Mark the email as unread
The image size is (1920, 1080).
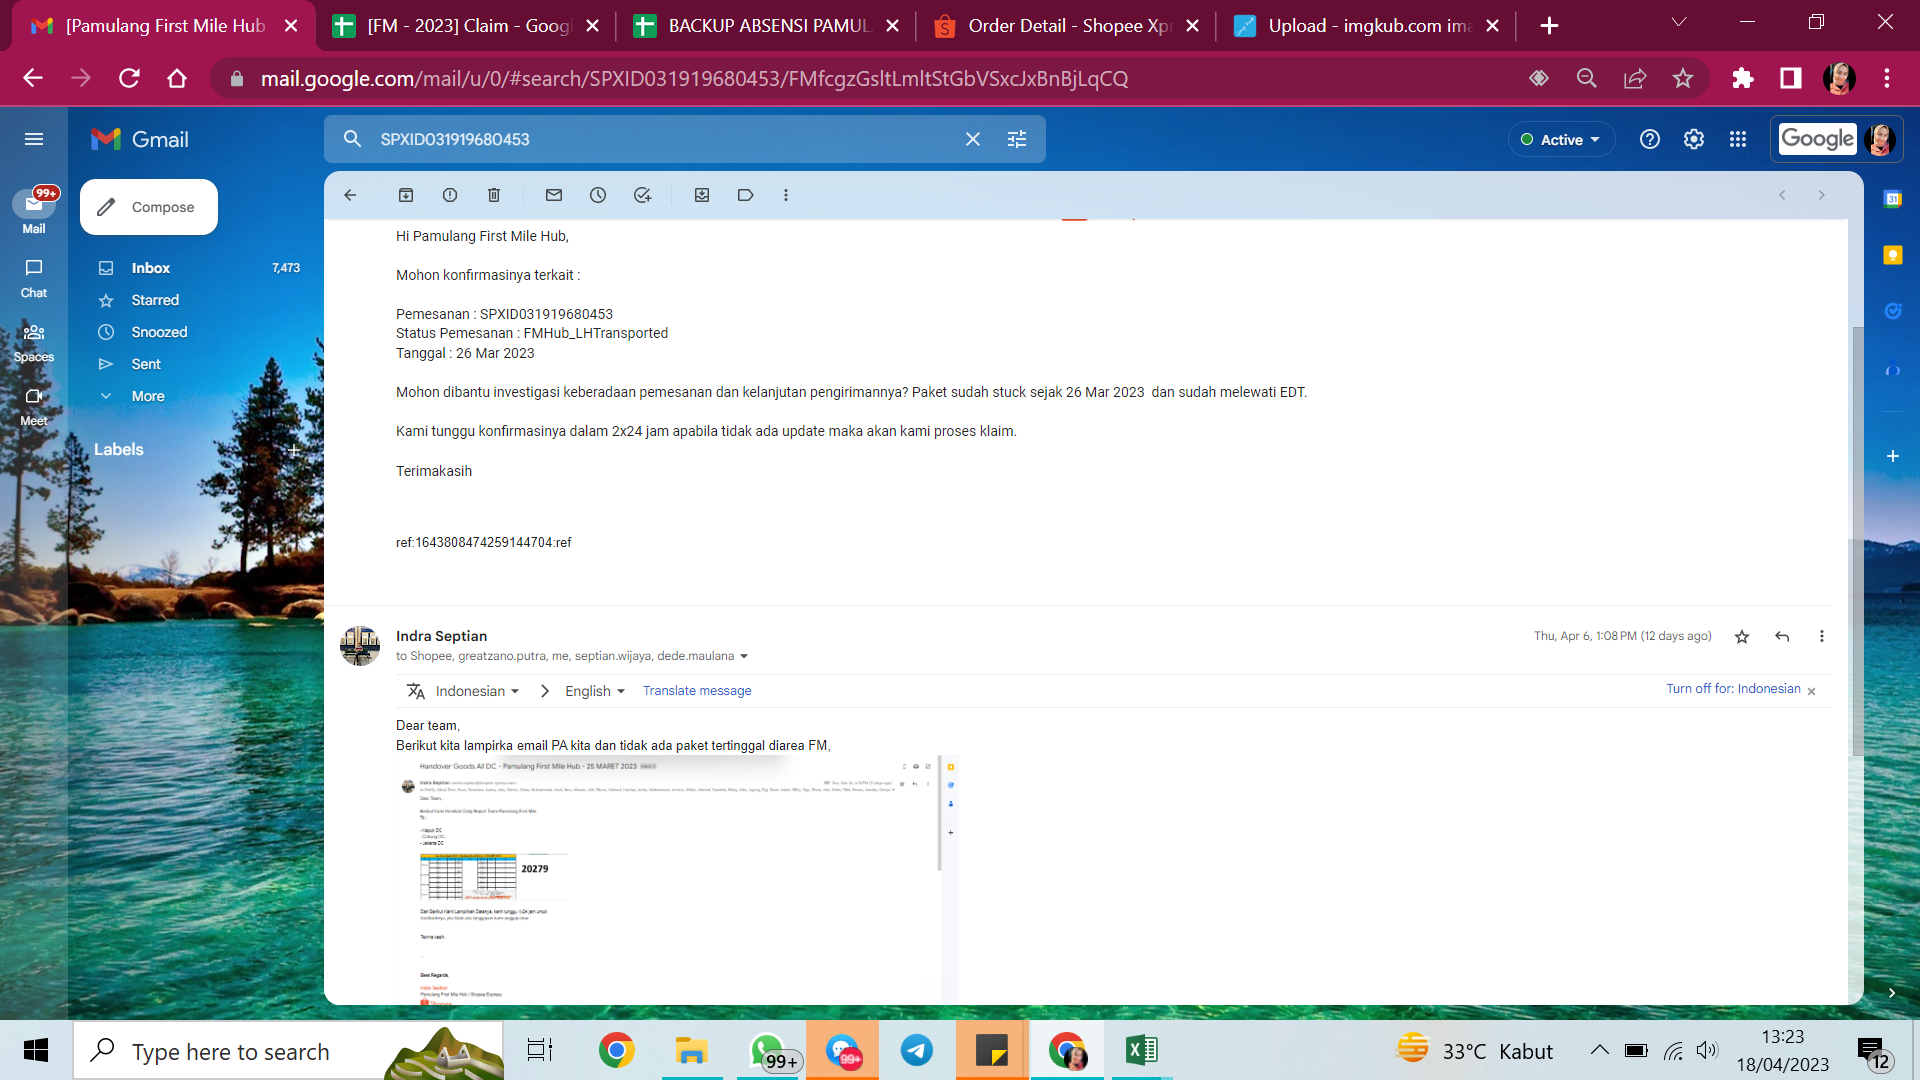pyautogui.click(x=554, y=195)
